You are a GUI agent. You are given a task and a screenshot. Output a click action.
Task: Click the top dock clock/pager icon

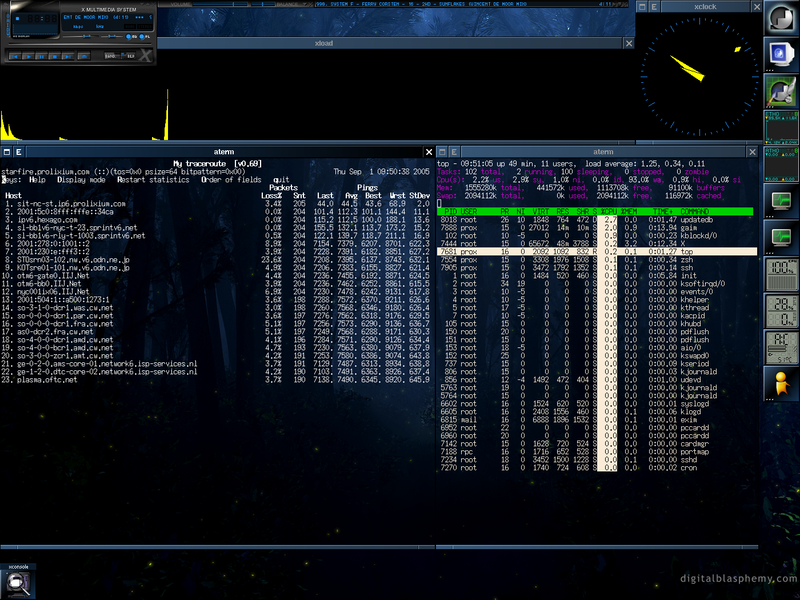tap(781, 18)
